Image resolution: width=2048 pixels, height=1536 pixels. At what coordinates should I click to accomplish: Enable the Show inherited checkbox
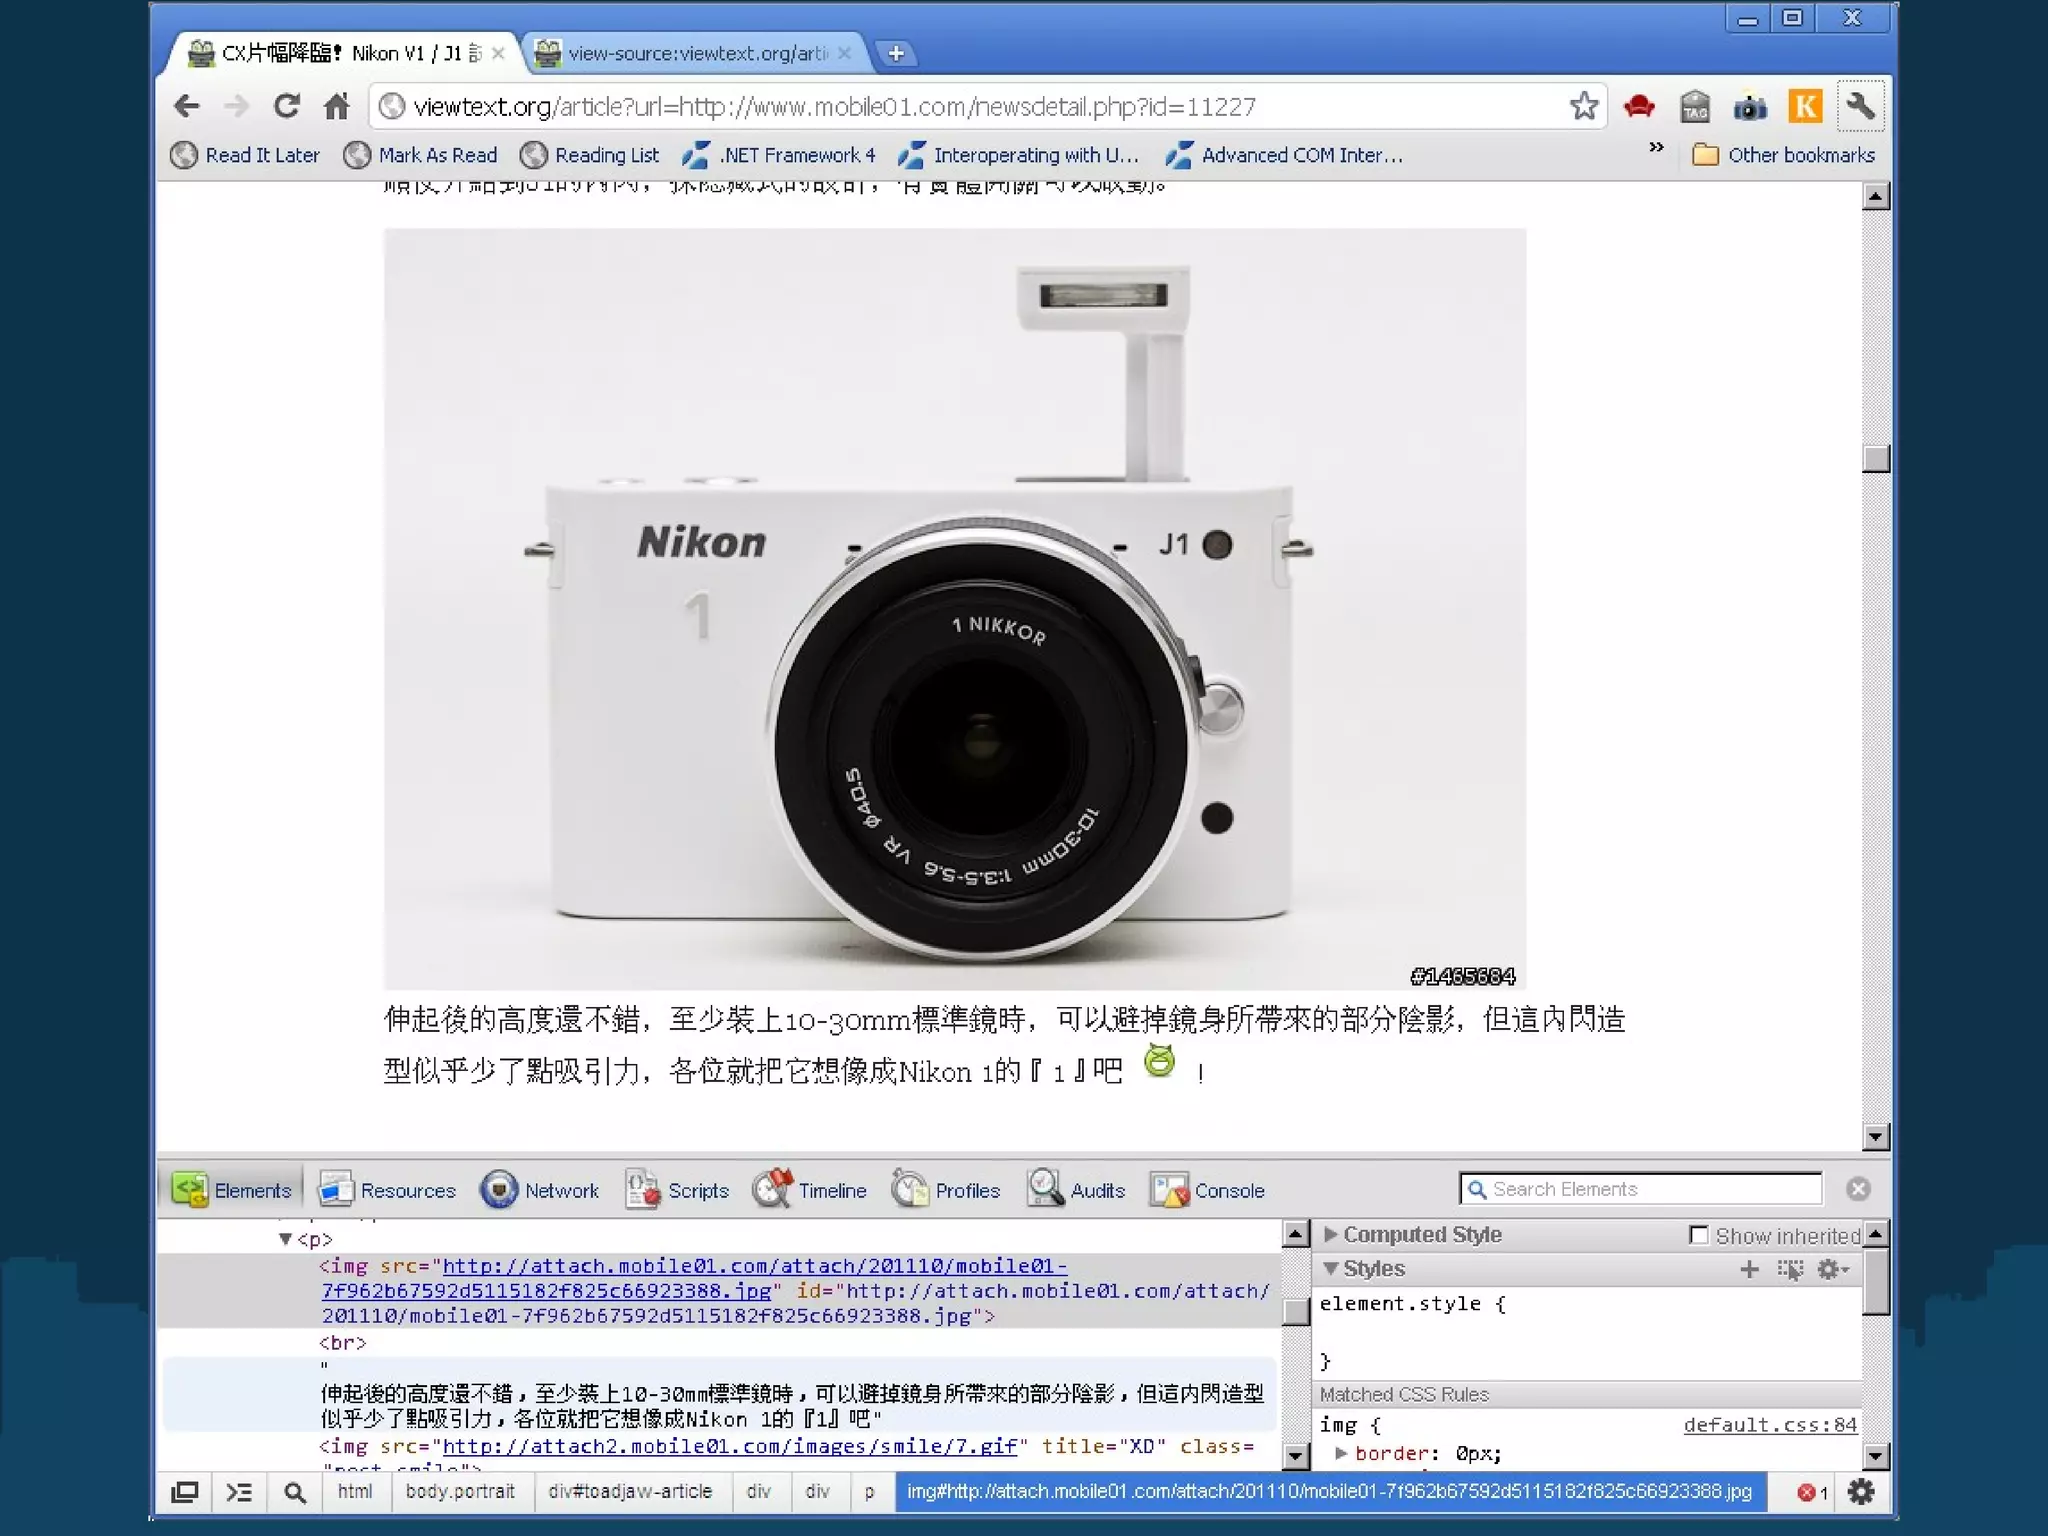pos(1698,1235)
